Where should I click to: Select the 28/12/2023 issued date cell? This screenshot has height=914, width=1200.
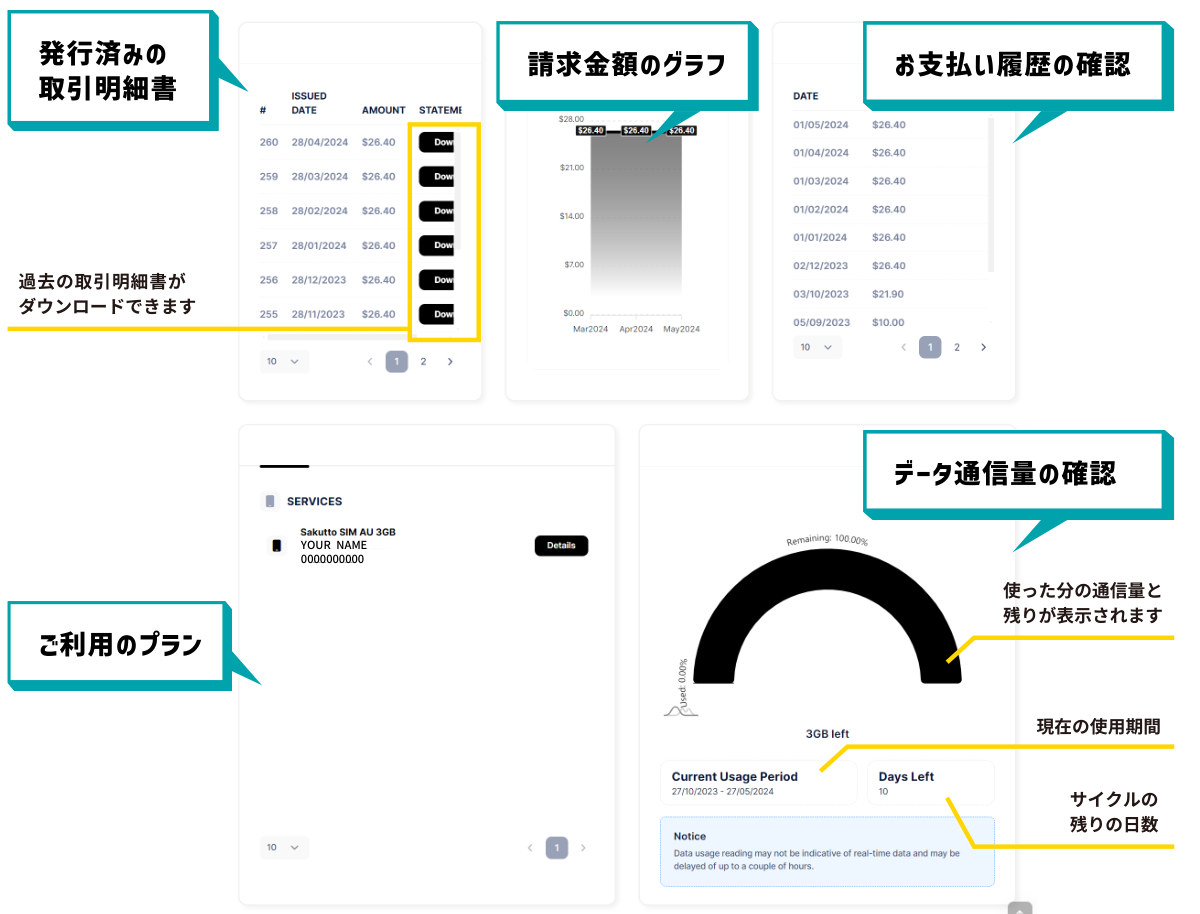click(320, 280)
